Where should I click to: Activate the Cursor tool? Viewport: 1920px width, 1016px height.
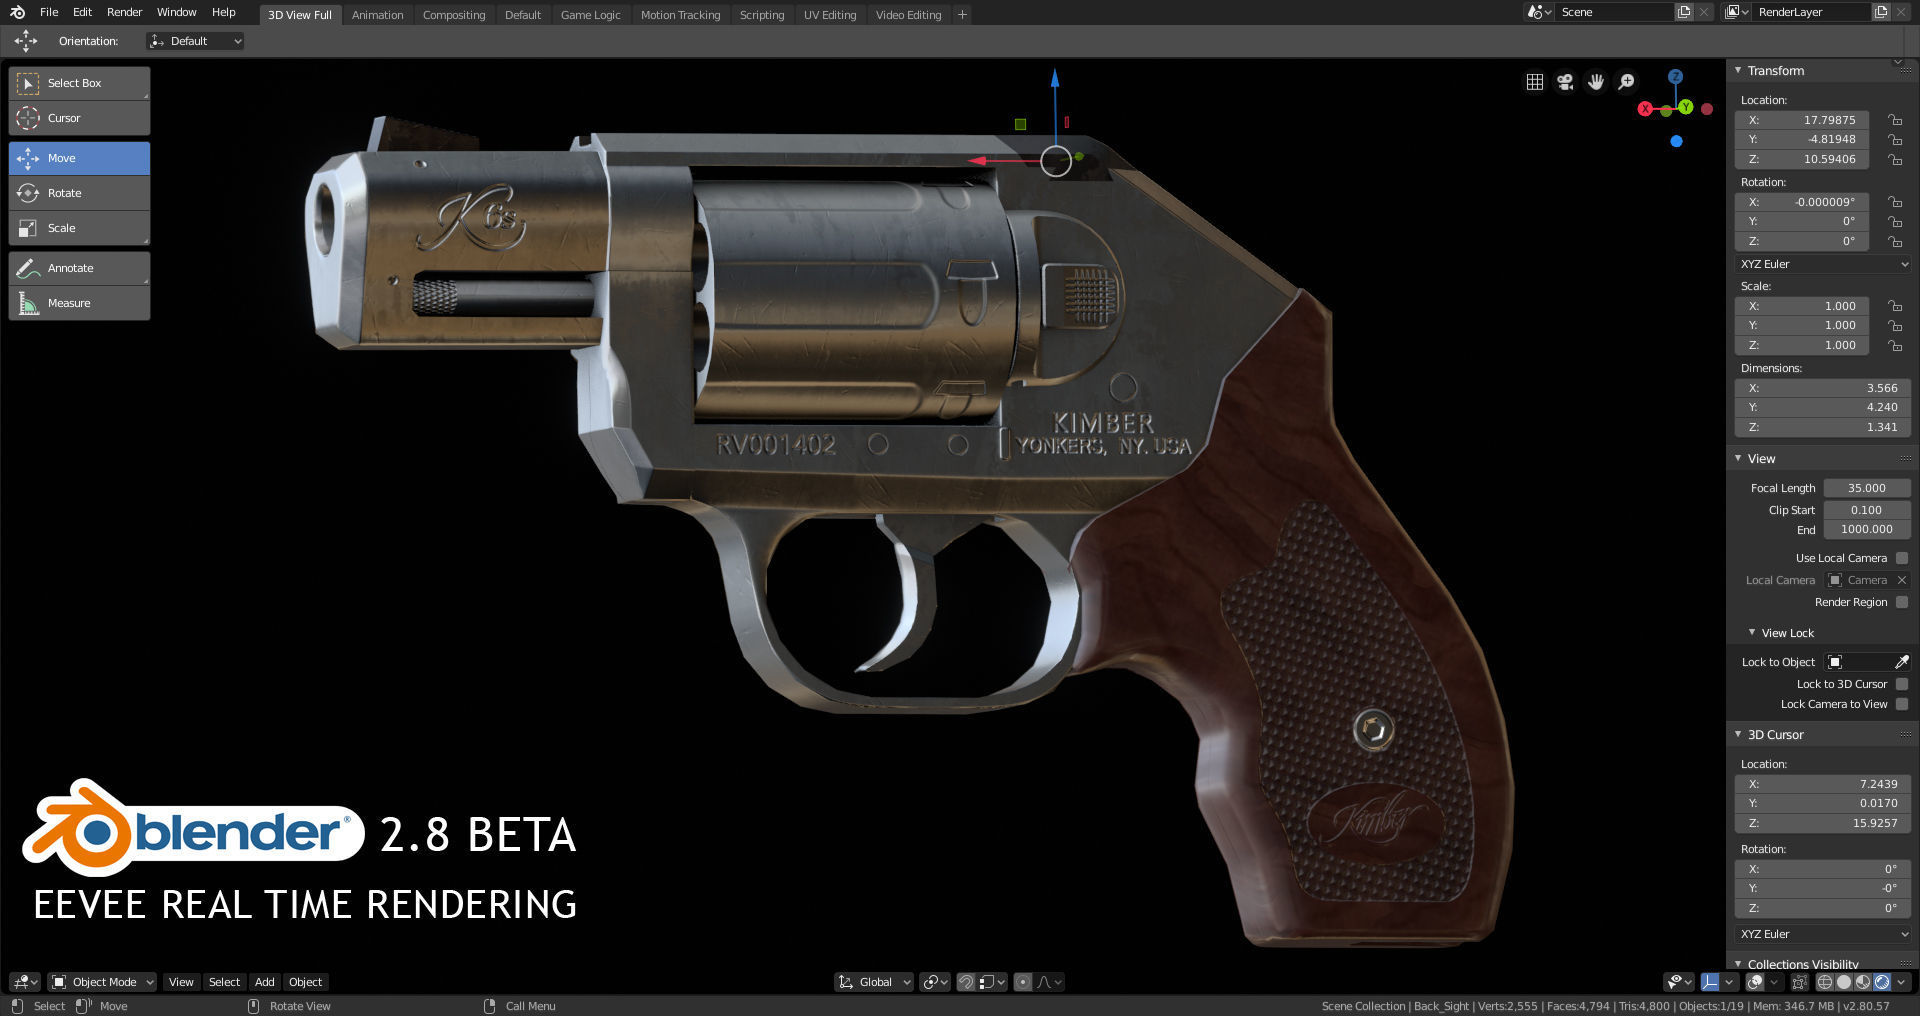tap(79, 118)
